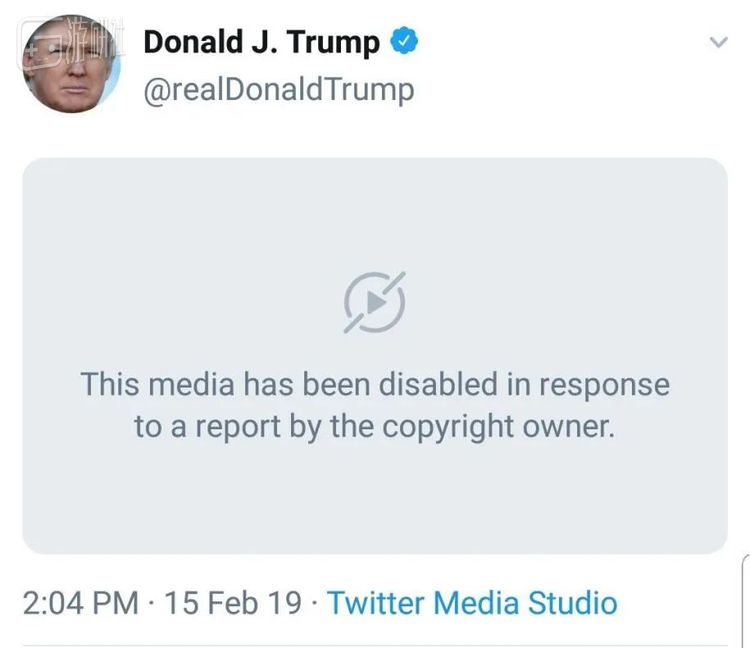Click the 2:04 PM timestamp
This screenshot has height=648, width=750.
[x=80, y=603]
